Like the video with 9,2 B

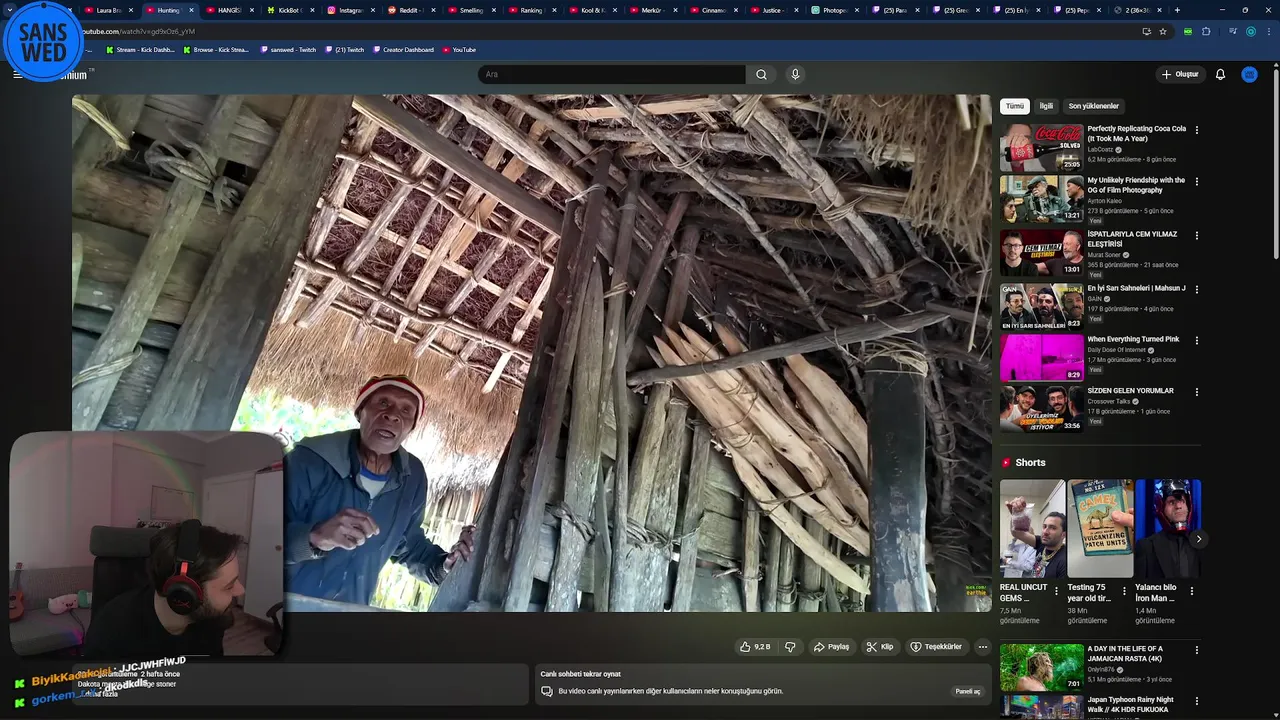(755, 647)
